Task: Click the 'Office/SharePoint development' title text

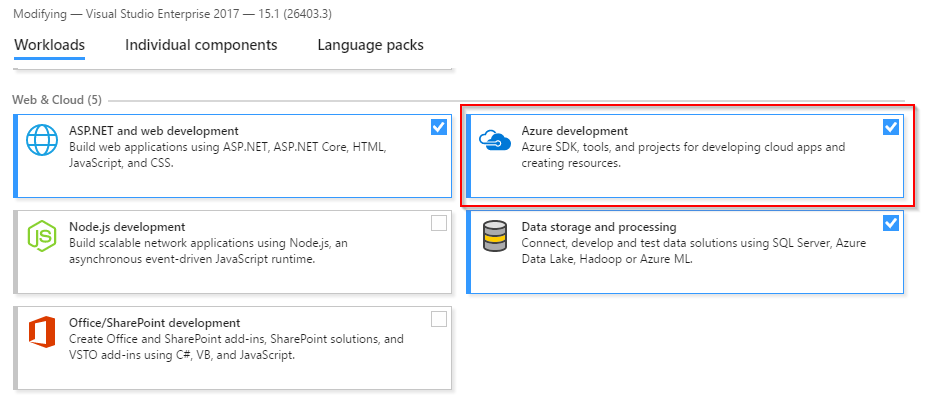Action: click(155, 323)
